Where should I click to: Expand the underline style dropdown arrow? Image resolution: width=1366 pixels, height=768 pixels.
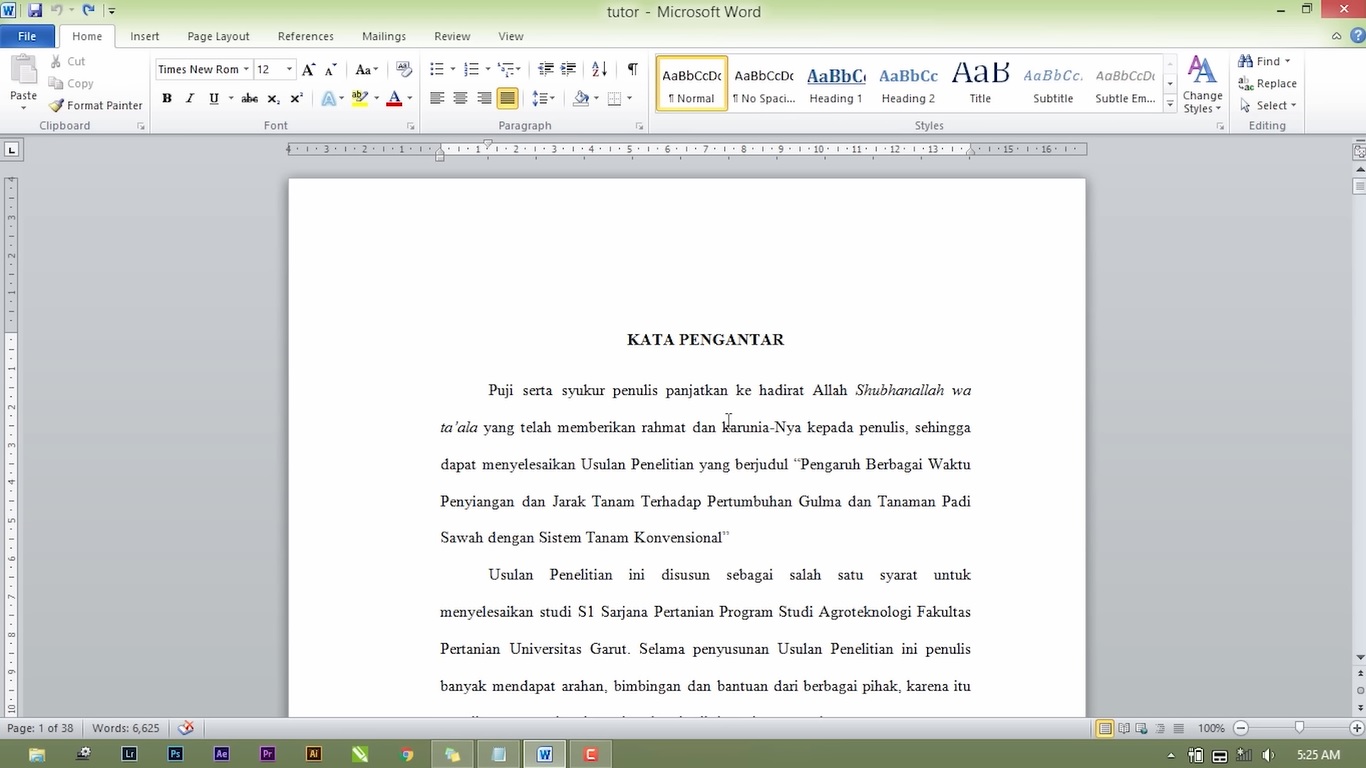coord(231,98)
